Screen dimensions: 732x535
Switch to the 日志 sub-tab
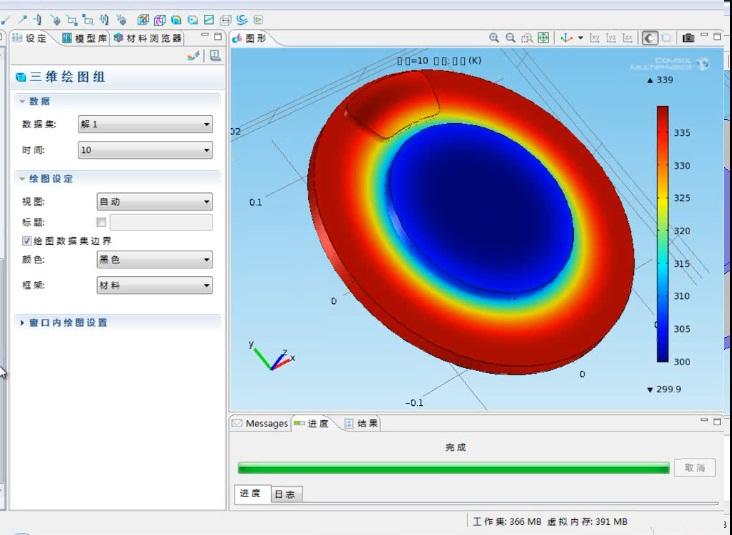[286, 494]
